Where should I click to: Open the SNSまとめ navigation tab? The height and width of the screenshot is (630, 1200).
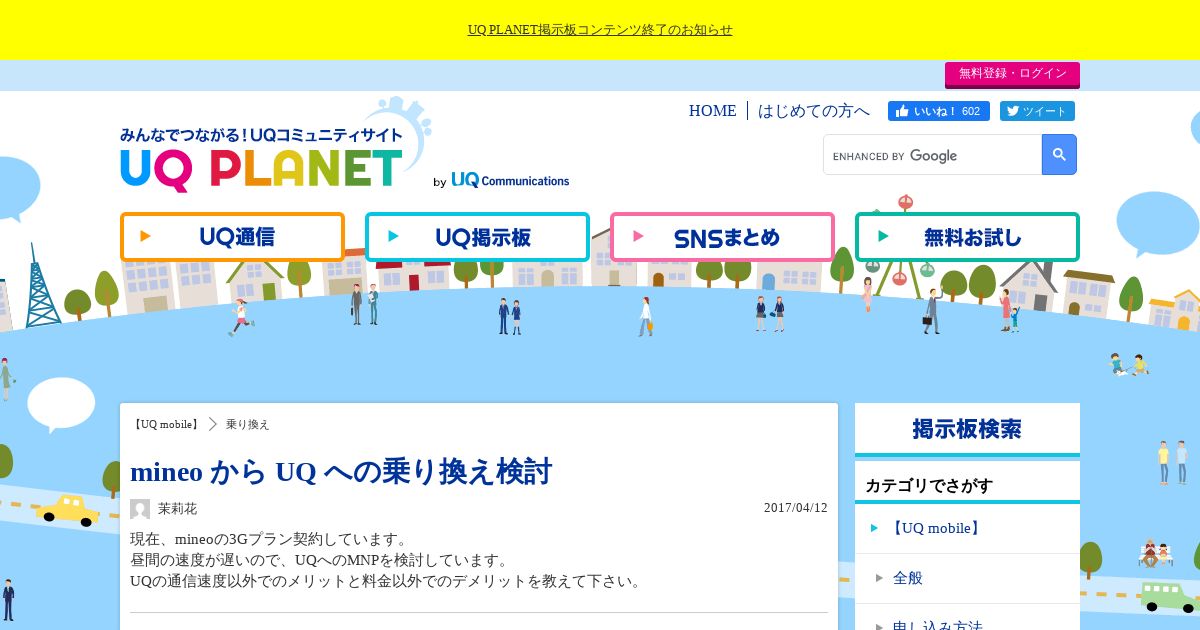(722, 237)
